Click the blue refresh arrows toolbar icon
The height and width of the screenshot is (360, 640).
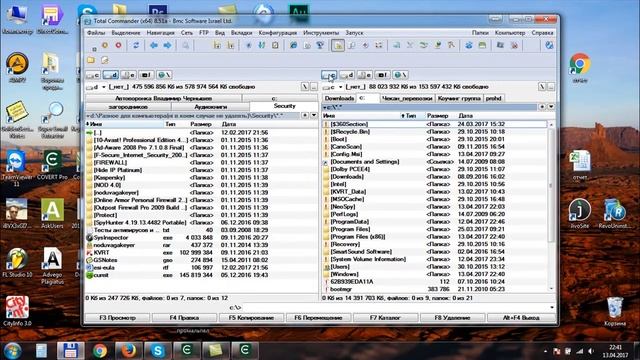pos(136,45)
